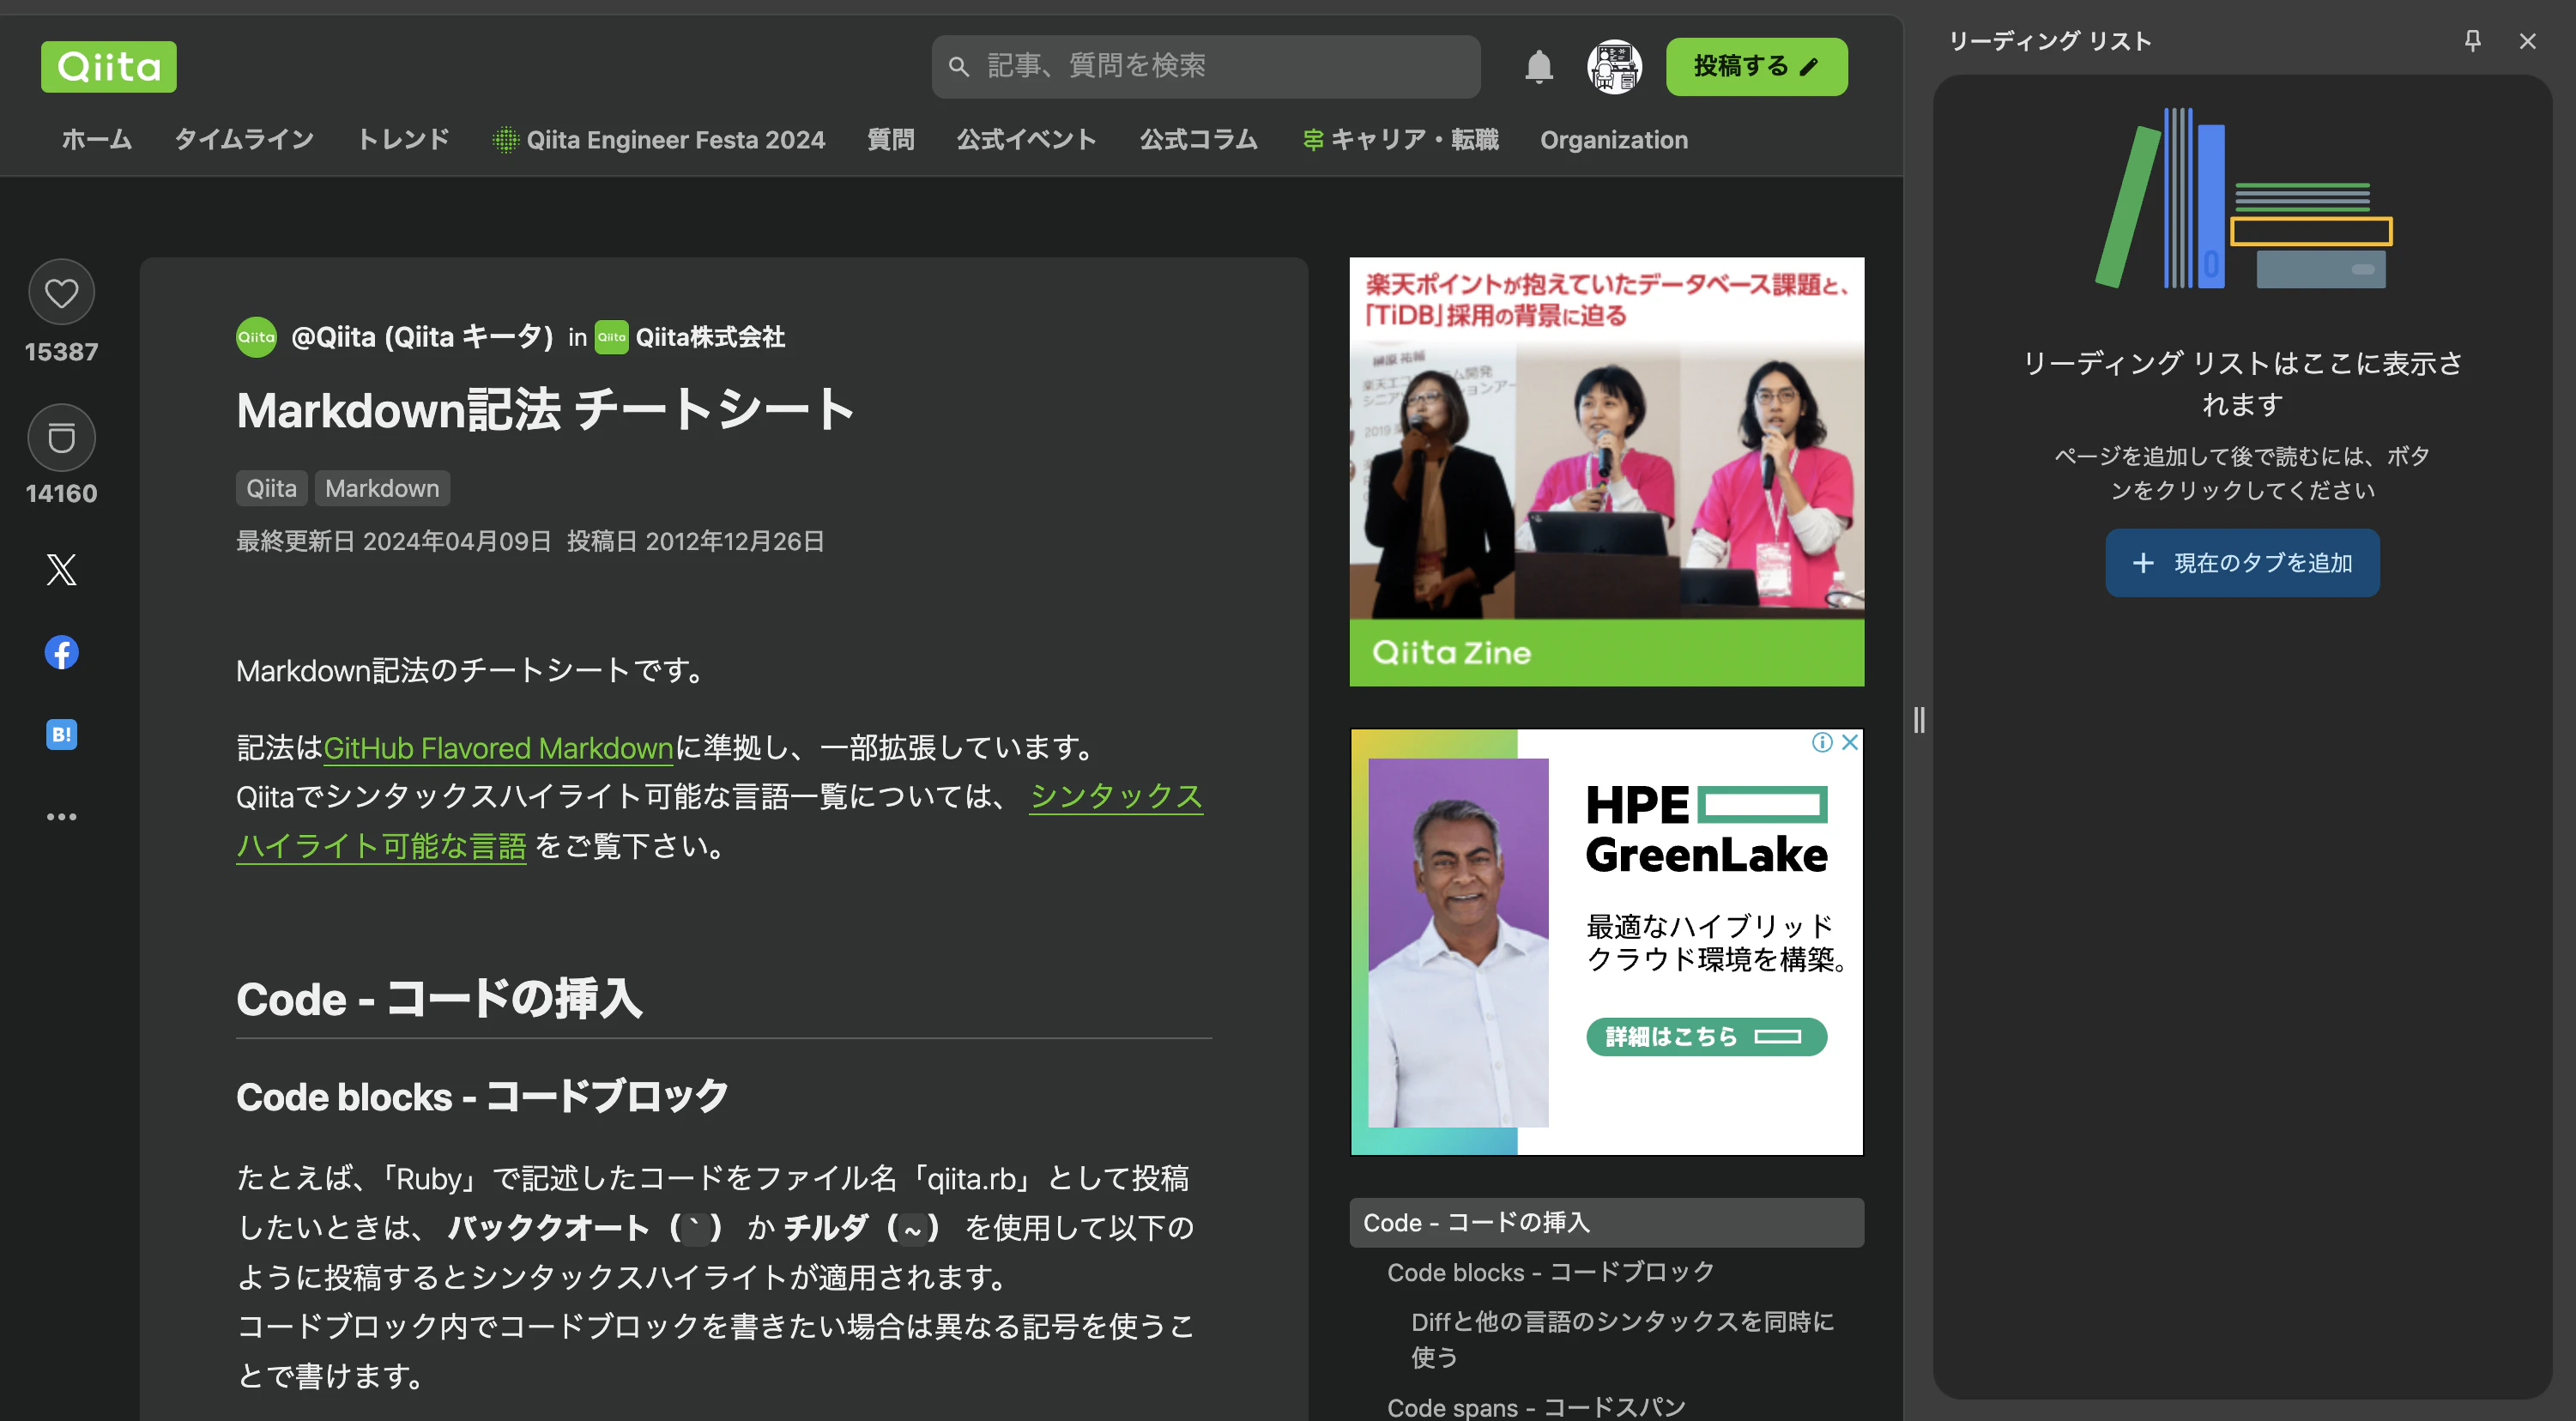2576x1421 pixels.
Task: Click the search magnifier icon
Action: [959, 66]
